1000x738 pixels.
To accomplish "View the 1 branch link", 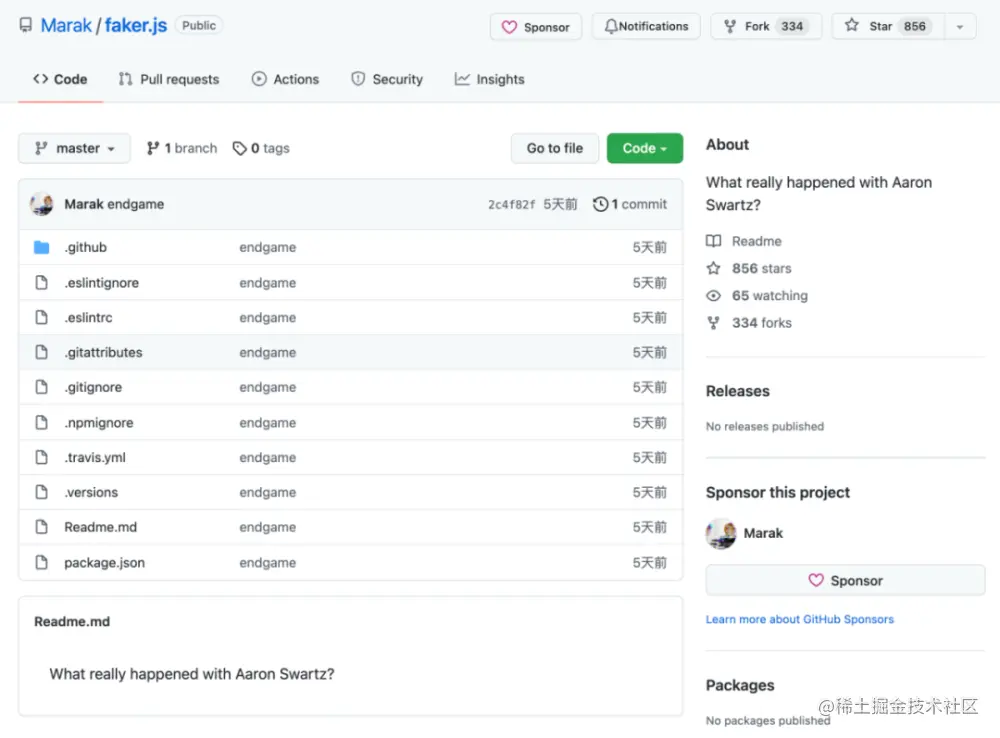I will [x=182, y=148].
